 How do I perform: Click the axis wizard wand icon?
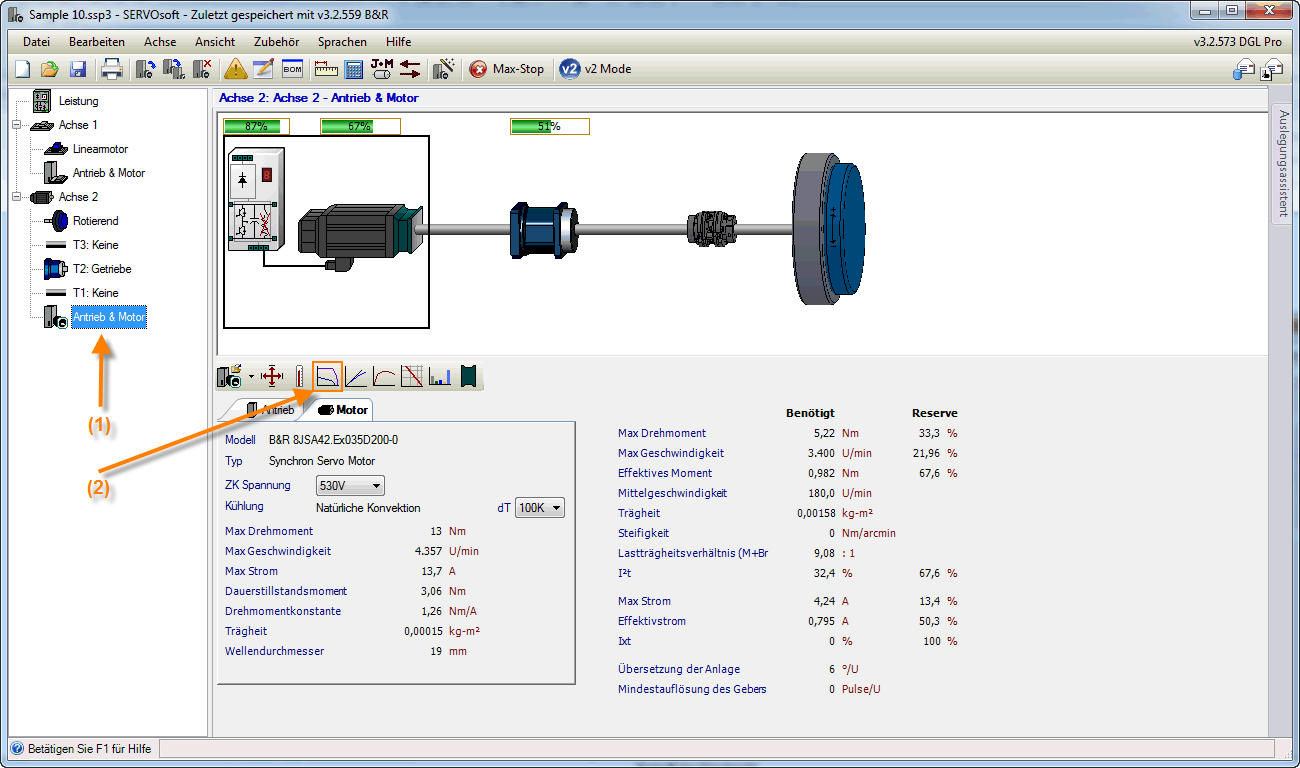(444, 69)
